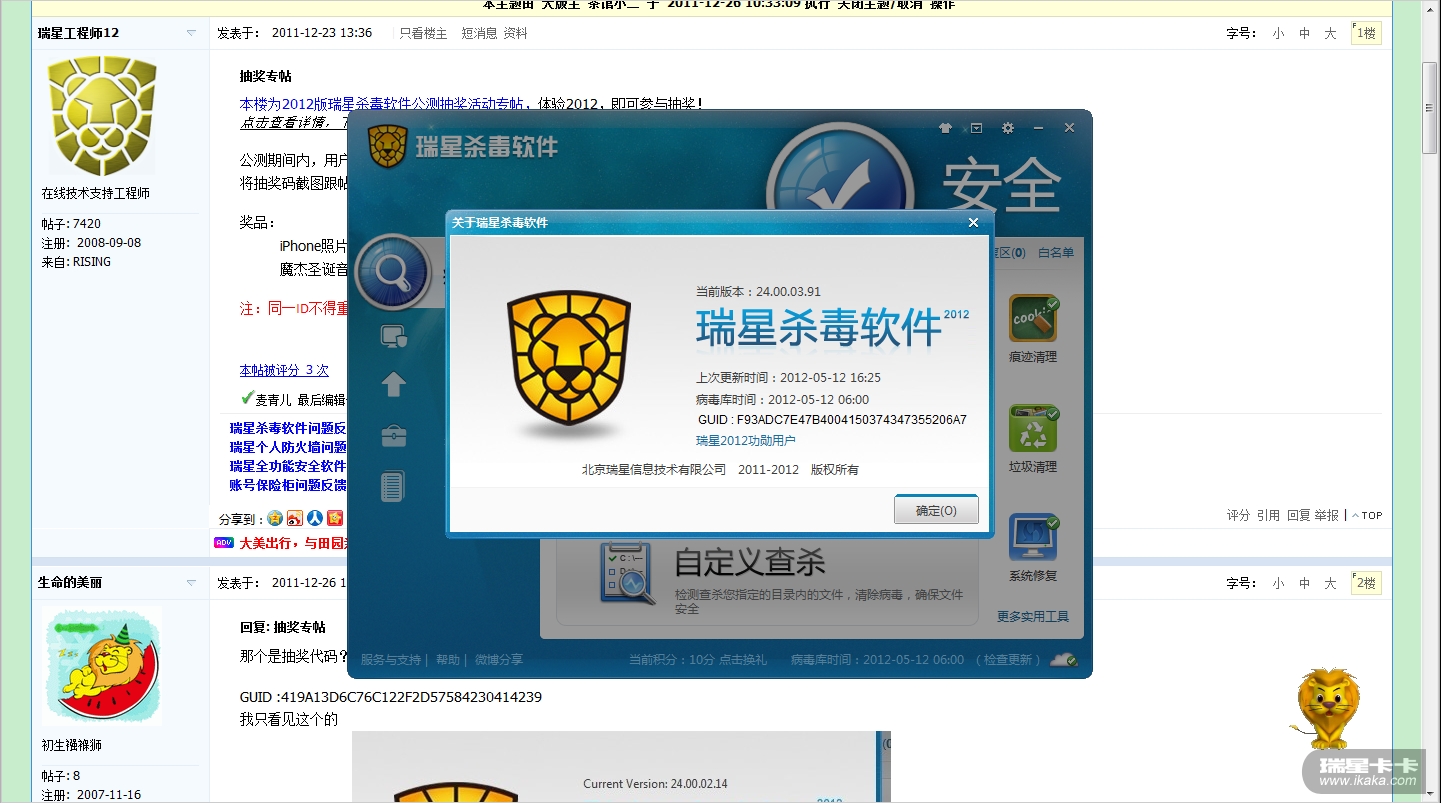The height and width of the screenshot is (803, 1441).
Task: Click 回复 on the first post
Action: pos(1298,515)
